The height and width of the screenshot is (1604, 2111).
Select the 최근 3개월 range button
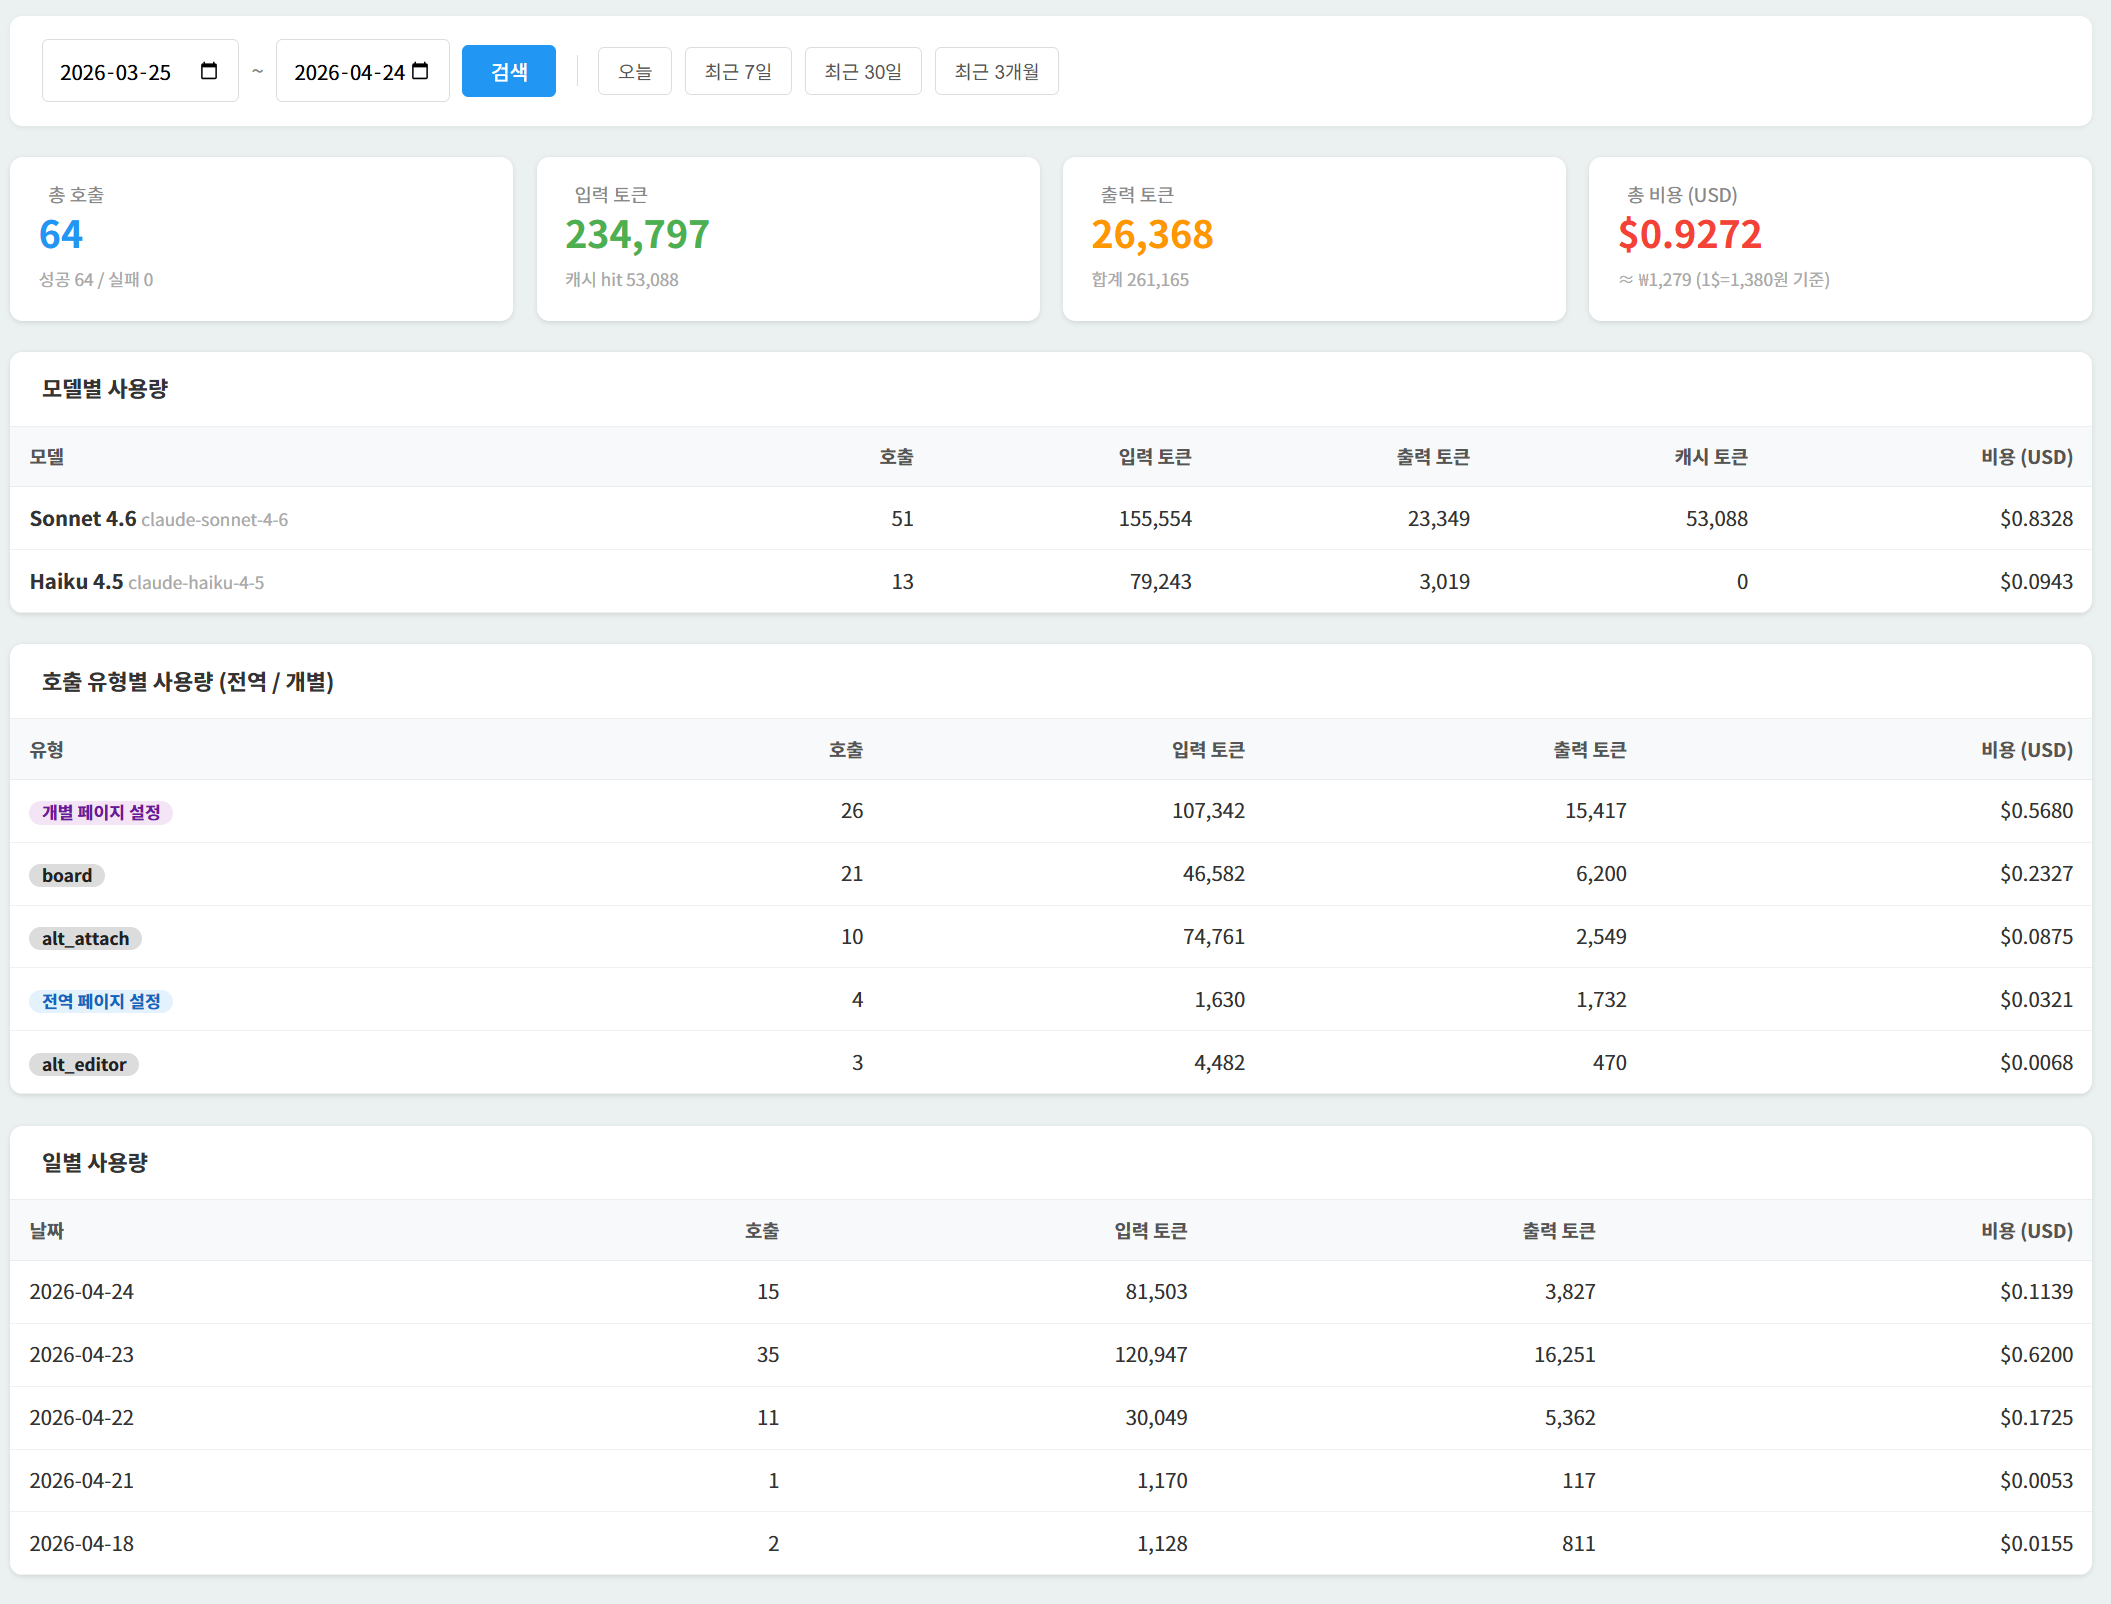(996, 71)
